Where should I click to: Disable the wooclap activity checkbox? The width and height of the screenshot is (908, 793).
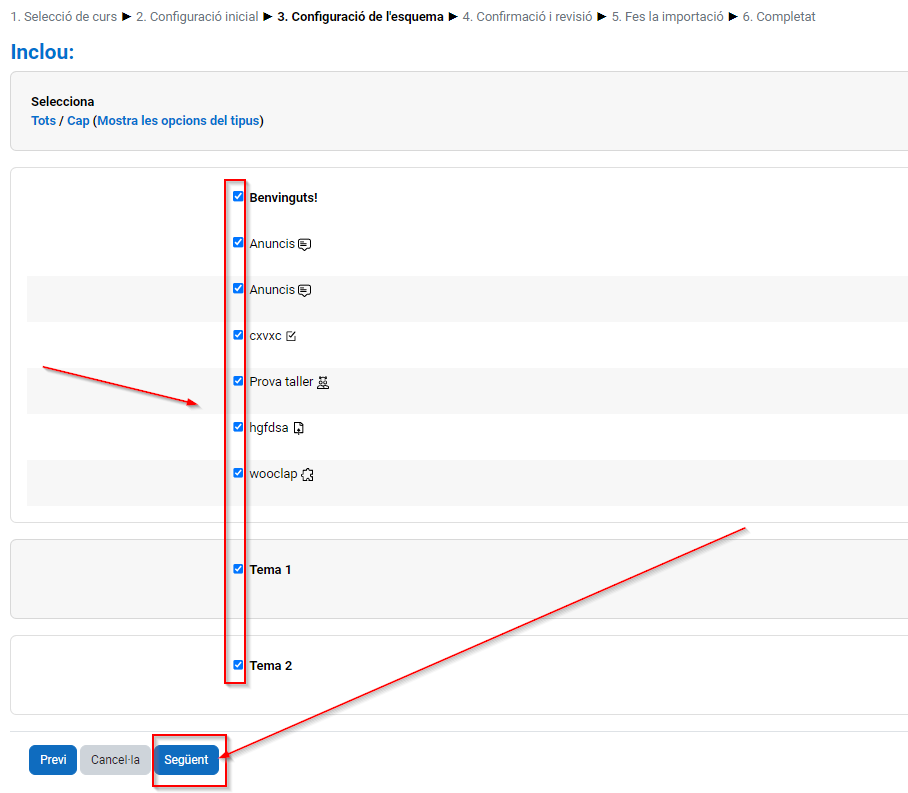238,473
